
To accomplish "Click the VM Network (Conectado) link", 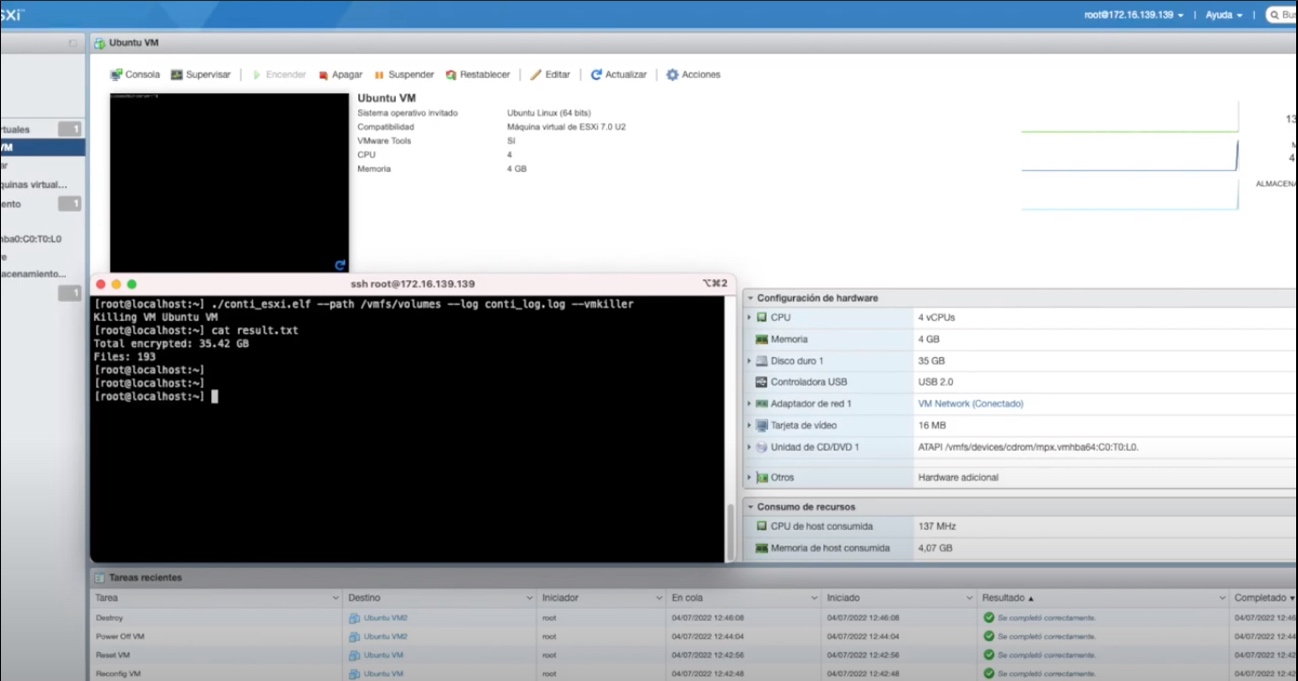I will point(970,404).
